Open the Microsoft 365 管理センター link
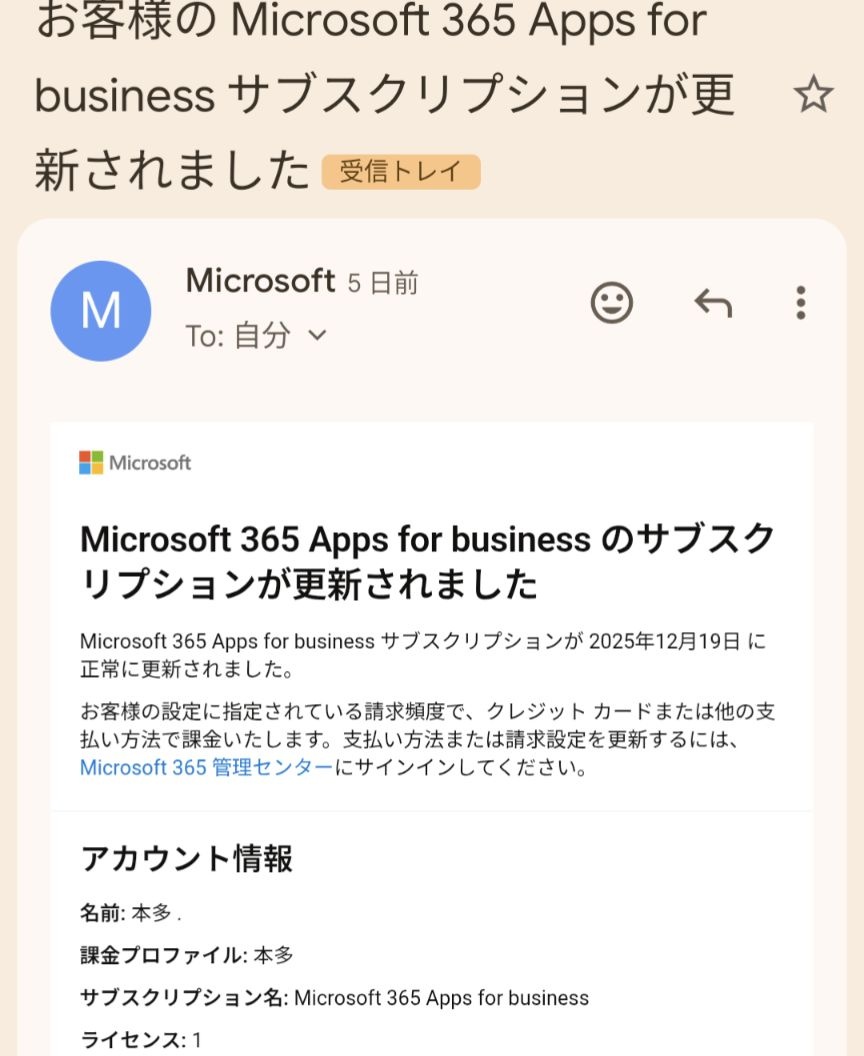The height and width of the screenshot is (1056, 864). click(206, 768)
